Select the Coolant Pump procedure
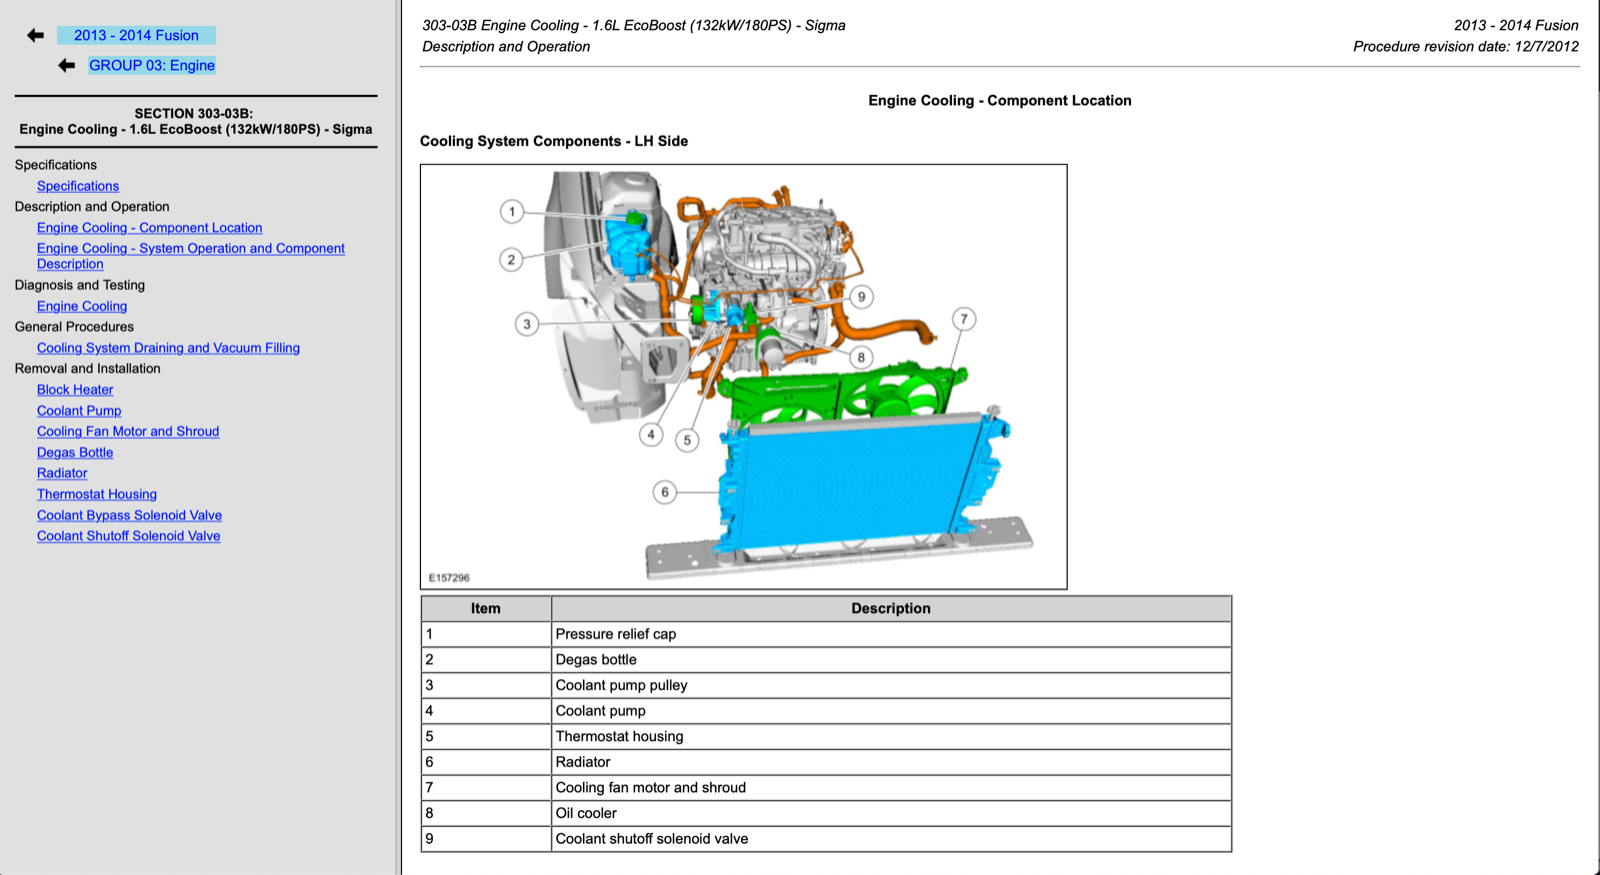The width and height of the screenshot is (1600, 875). coord(79,411)
